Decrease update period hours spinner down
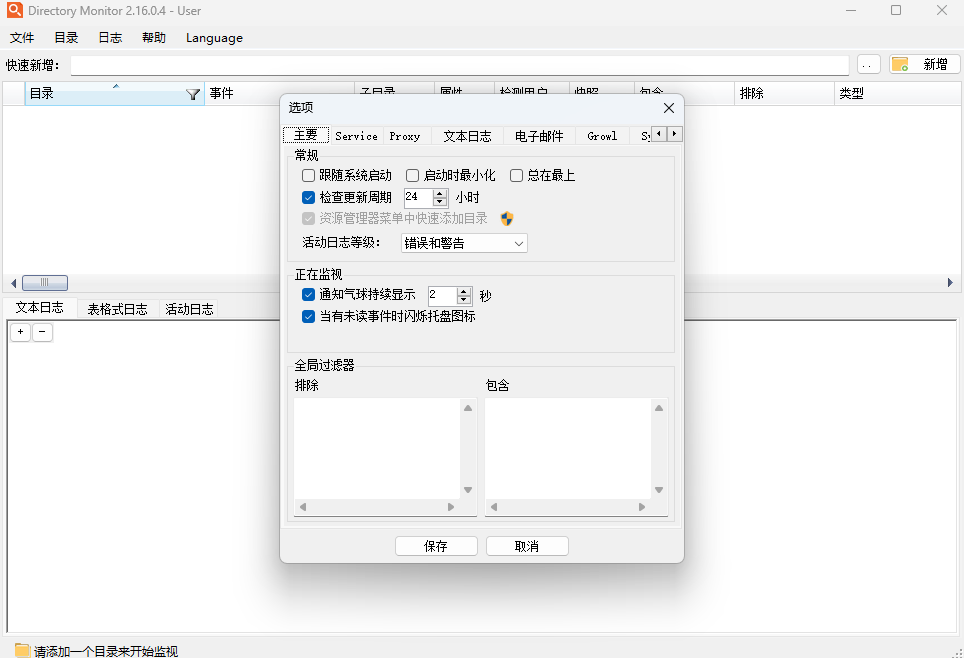Screen dimensions: 964x658 (x=440, y=202)
